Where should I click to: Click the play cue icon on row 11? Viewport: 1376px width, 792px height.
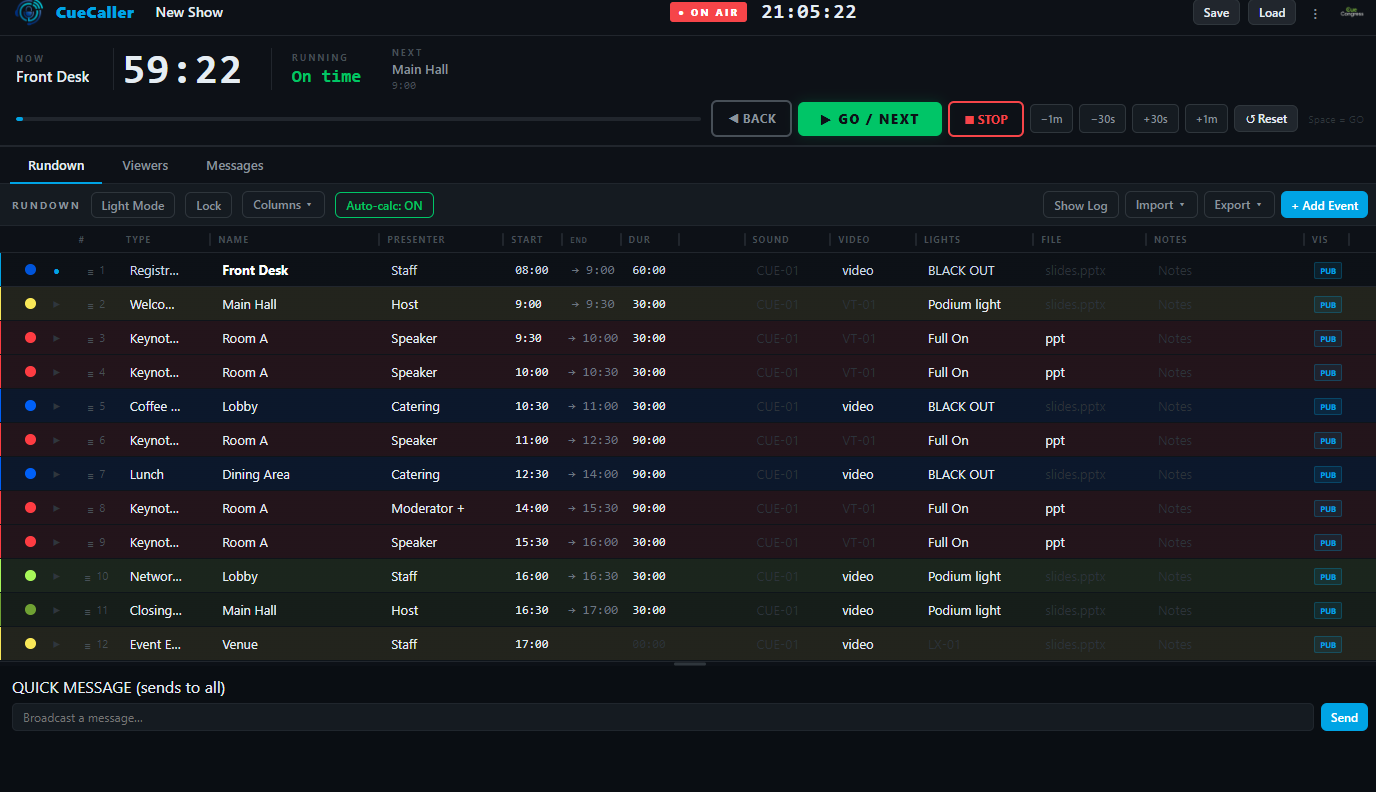[x=56, y=610]
